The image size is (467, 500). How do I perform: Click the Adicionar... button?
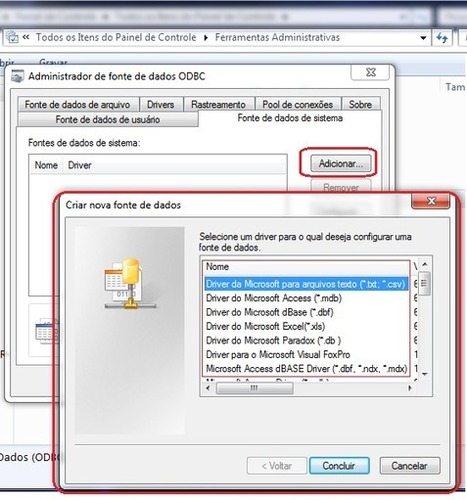[340, 164]
